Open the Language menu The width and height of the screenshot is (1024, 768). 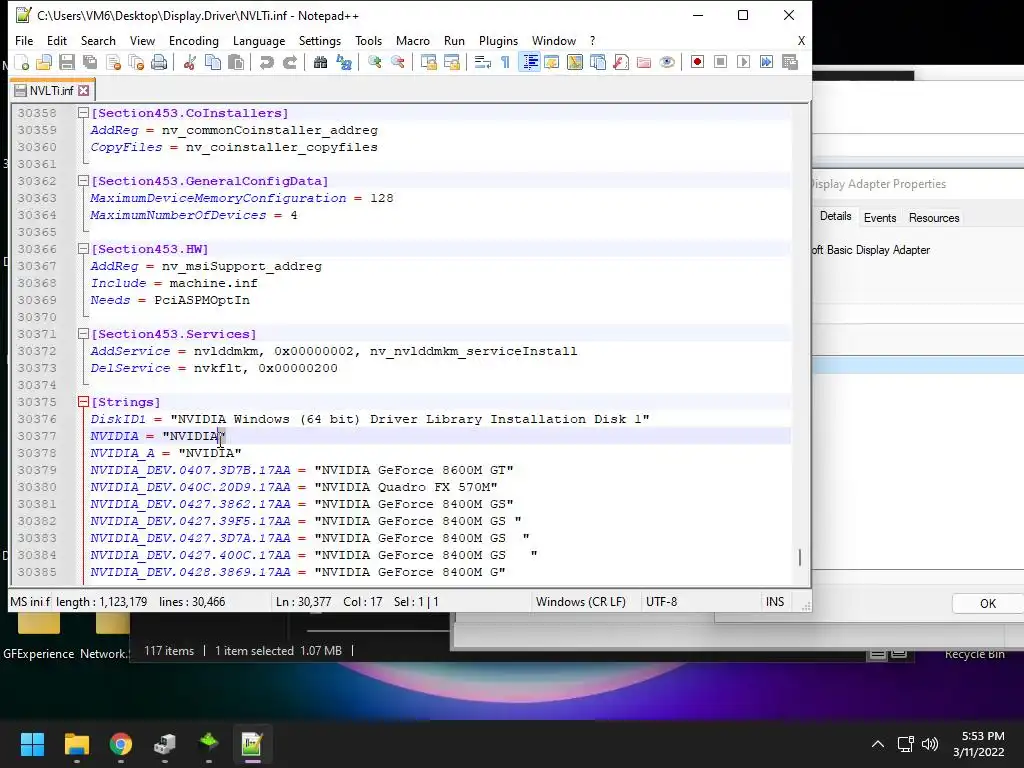coord(259,40)
